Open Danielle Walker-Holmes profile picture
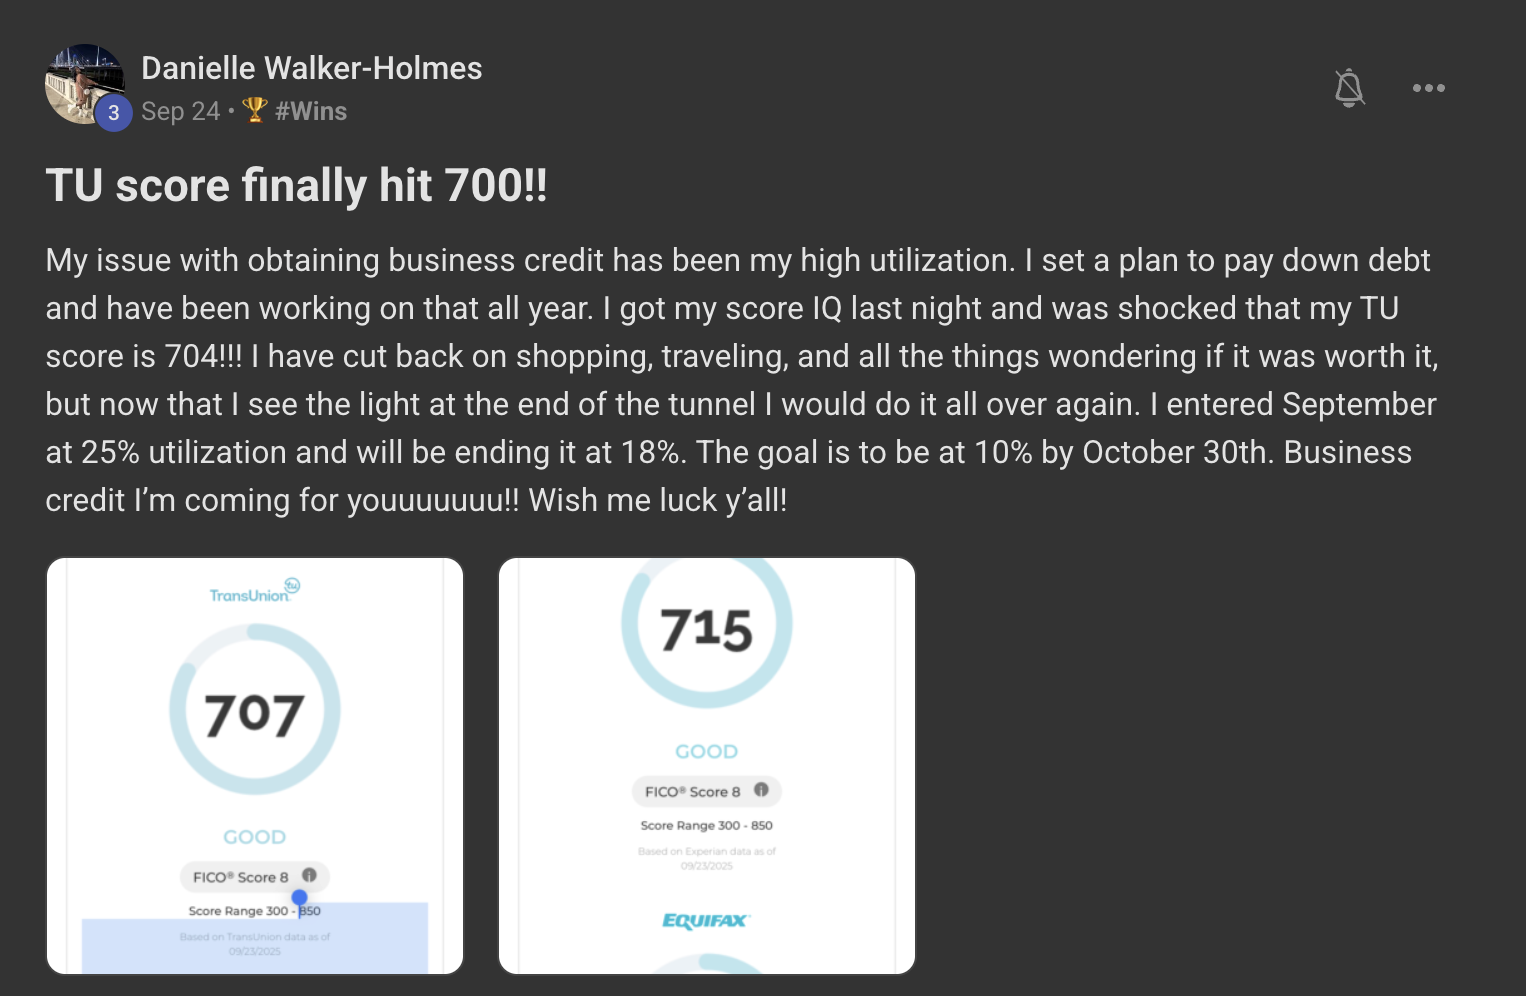The width and height of the screenshot is (1526, 996). point(85,84)
